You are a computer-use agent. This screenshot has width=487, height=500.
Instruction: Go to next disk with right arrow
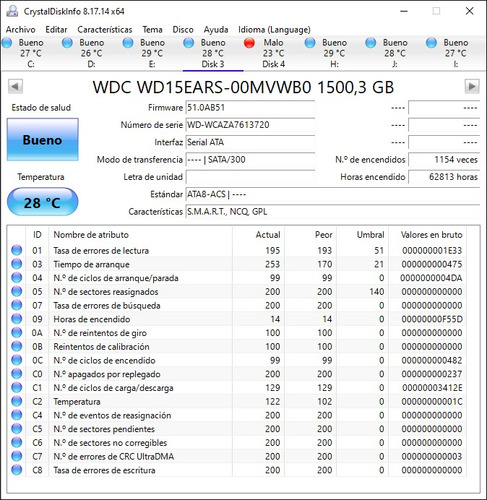[x=472, y=87]
